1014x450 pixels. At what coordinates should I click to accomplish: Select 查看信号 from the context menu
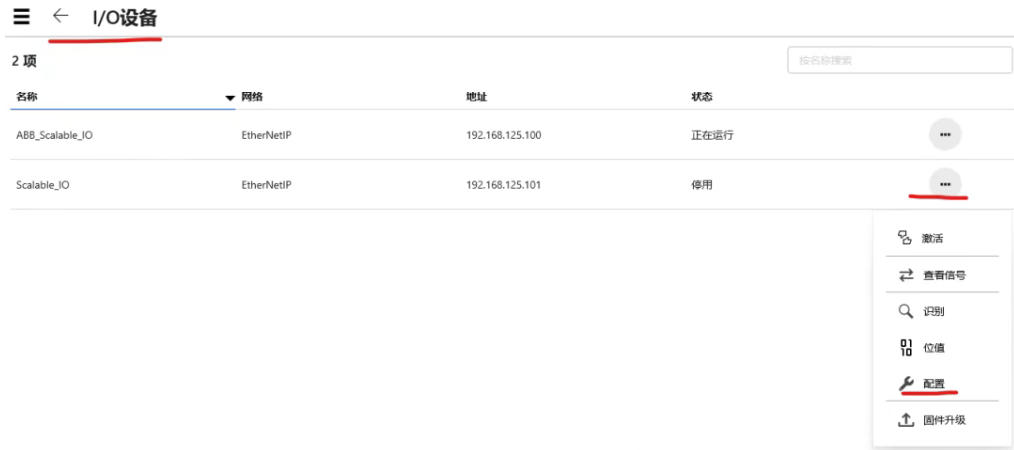tap(944, 275)
